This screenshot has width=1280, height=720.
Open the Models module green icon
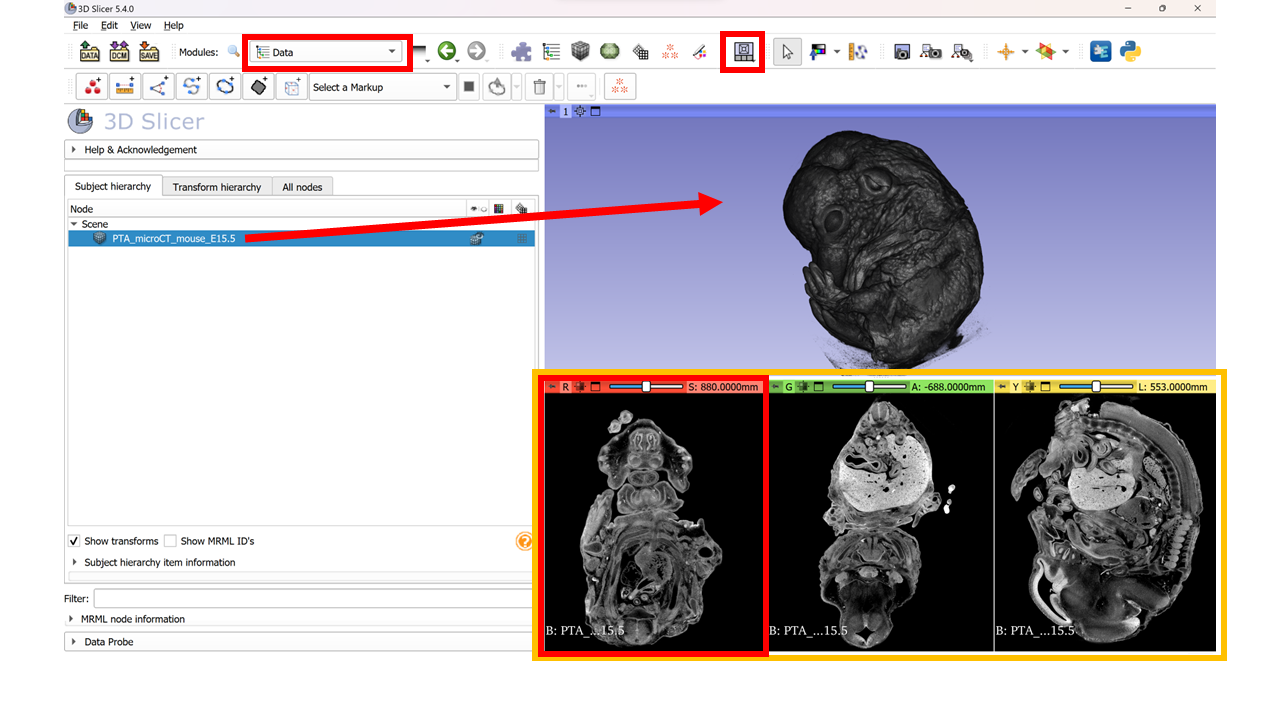pos(609,52)
